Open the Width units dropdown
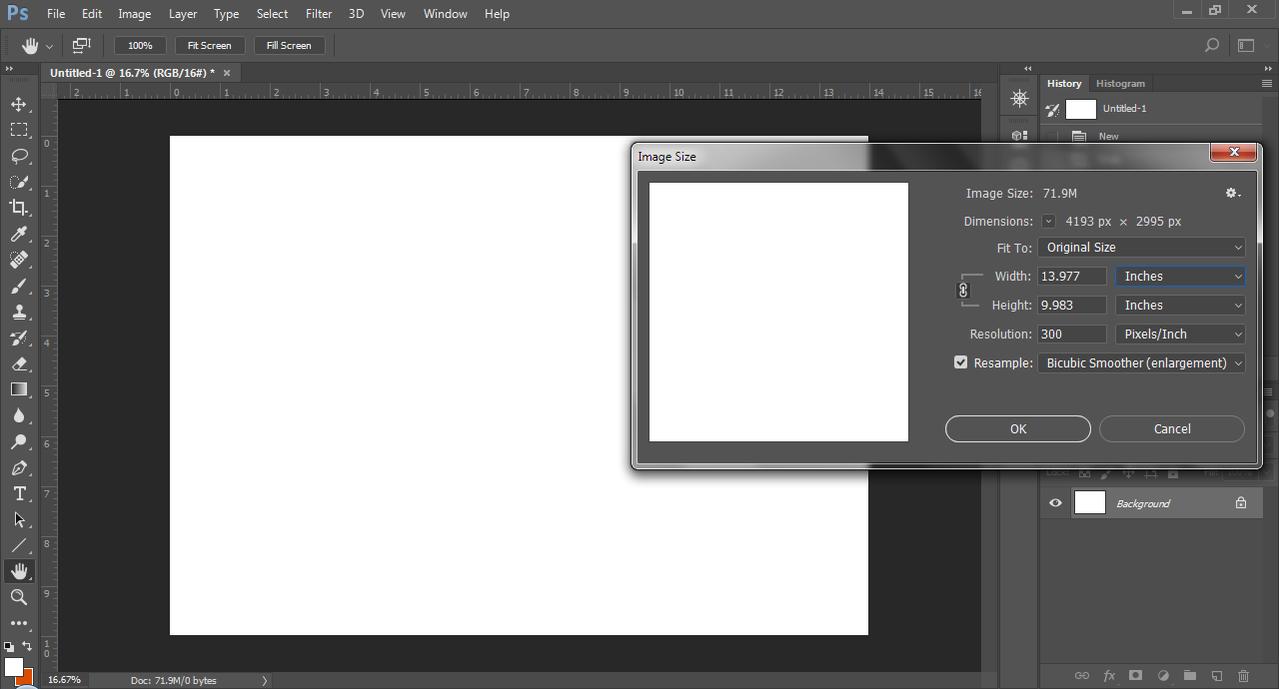Viewport: 1279px width, 689px height. pos(1180,276)
